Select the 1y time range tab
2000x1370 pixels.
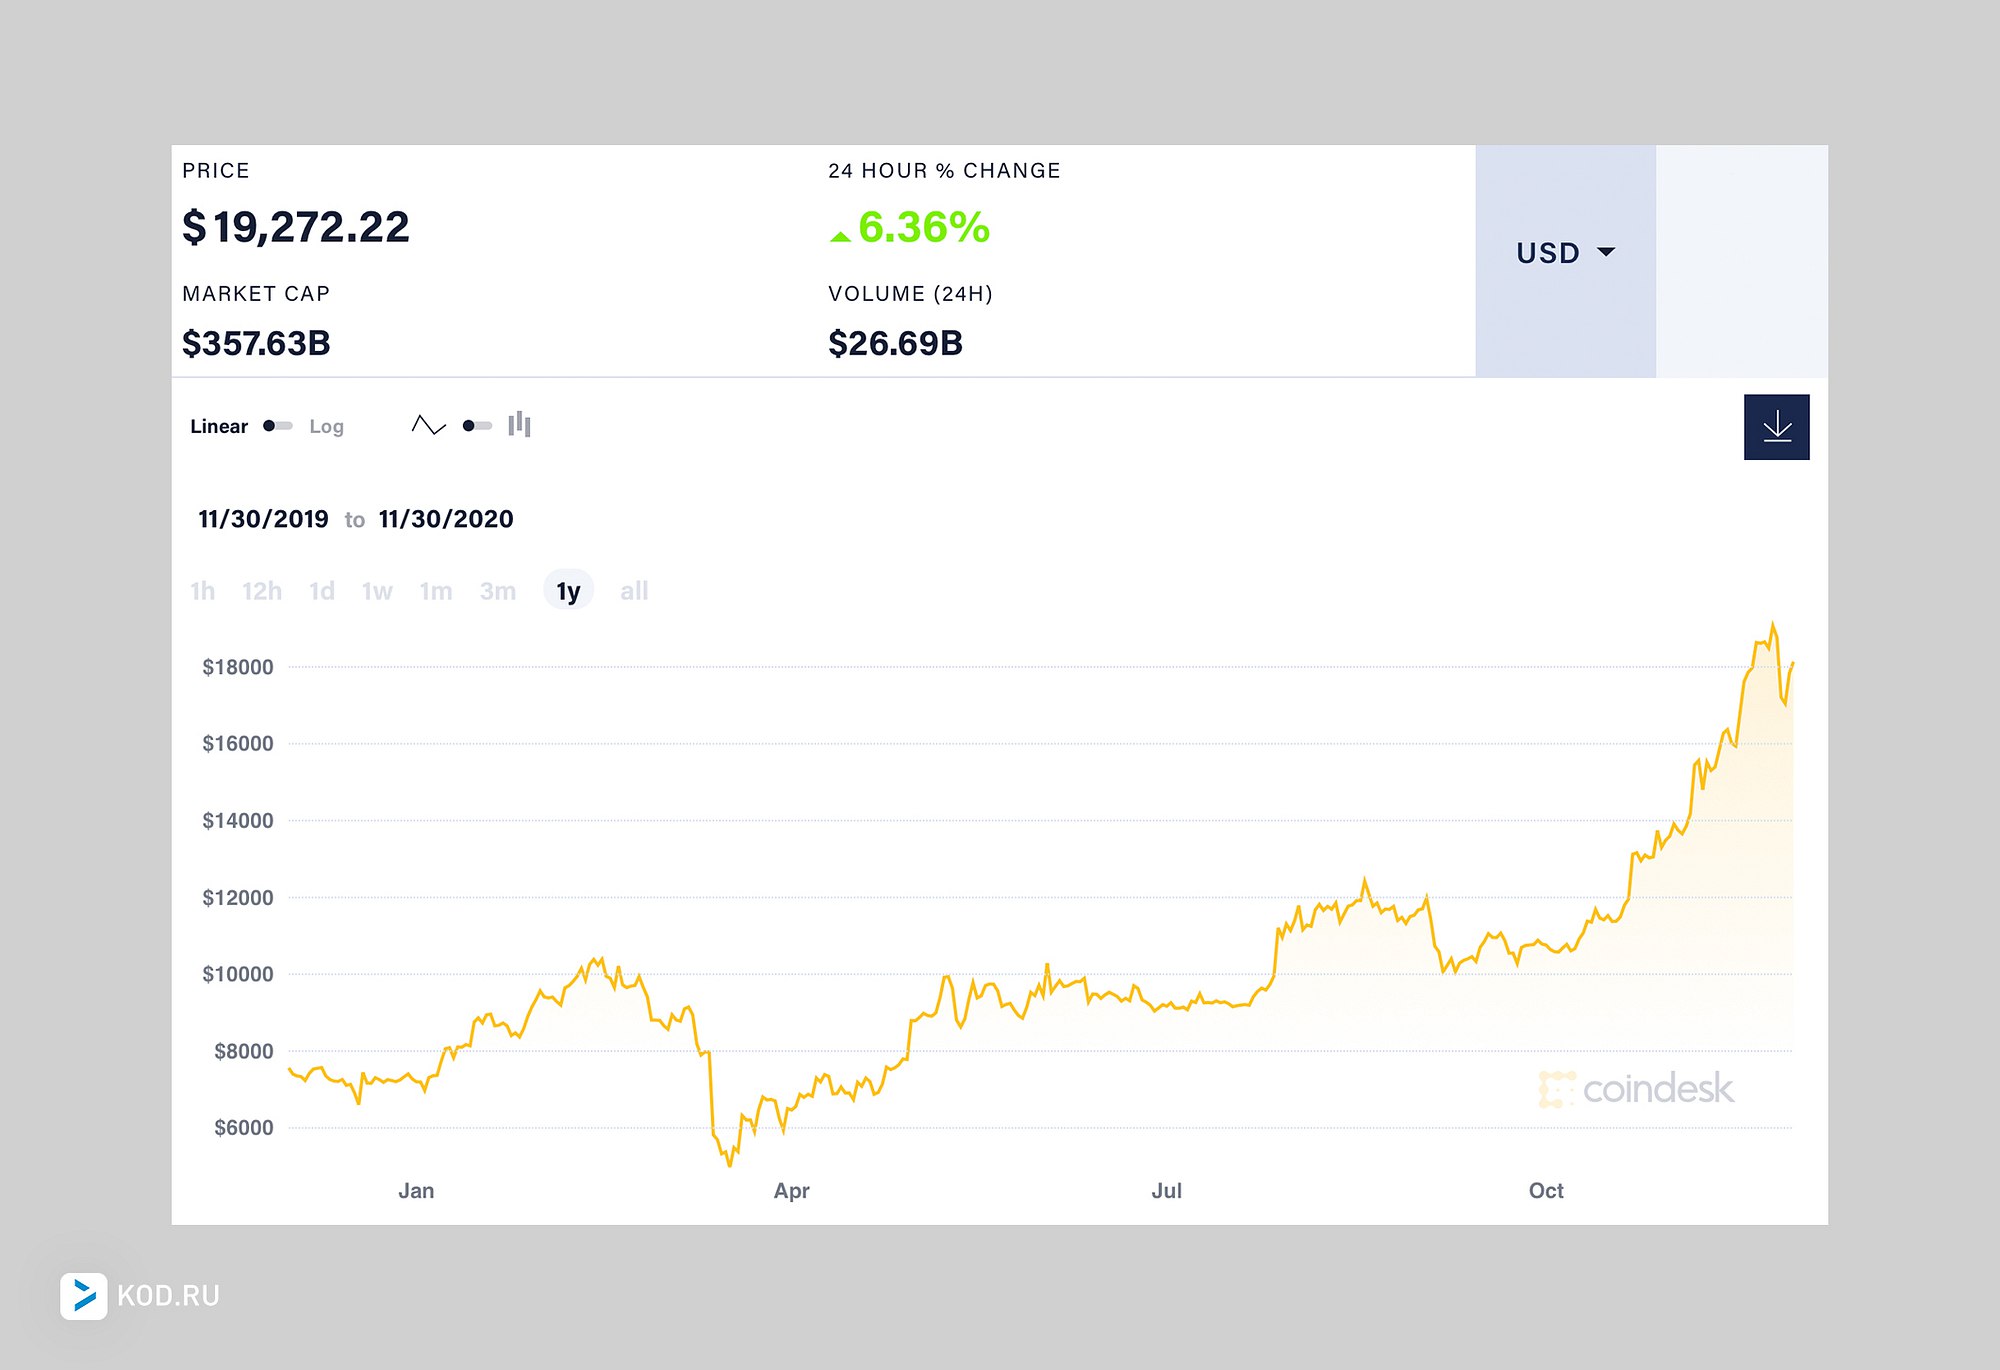568,591
